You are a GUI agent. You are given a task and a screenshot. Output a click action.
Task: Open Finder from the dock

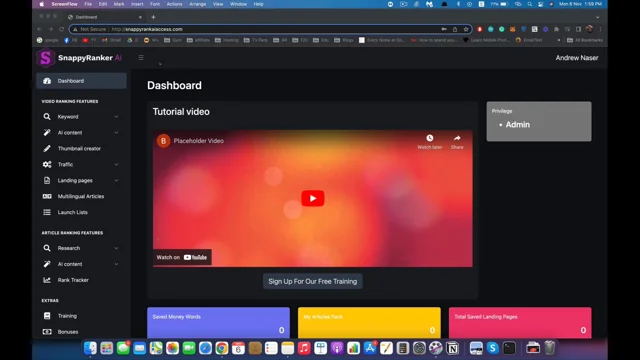coord(90,348)
